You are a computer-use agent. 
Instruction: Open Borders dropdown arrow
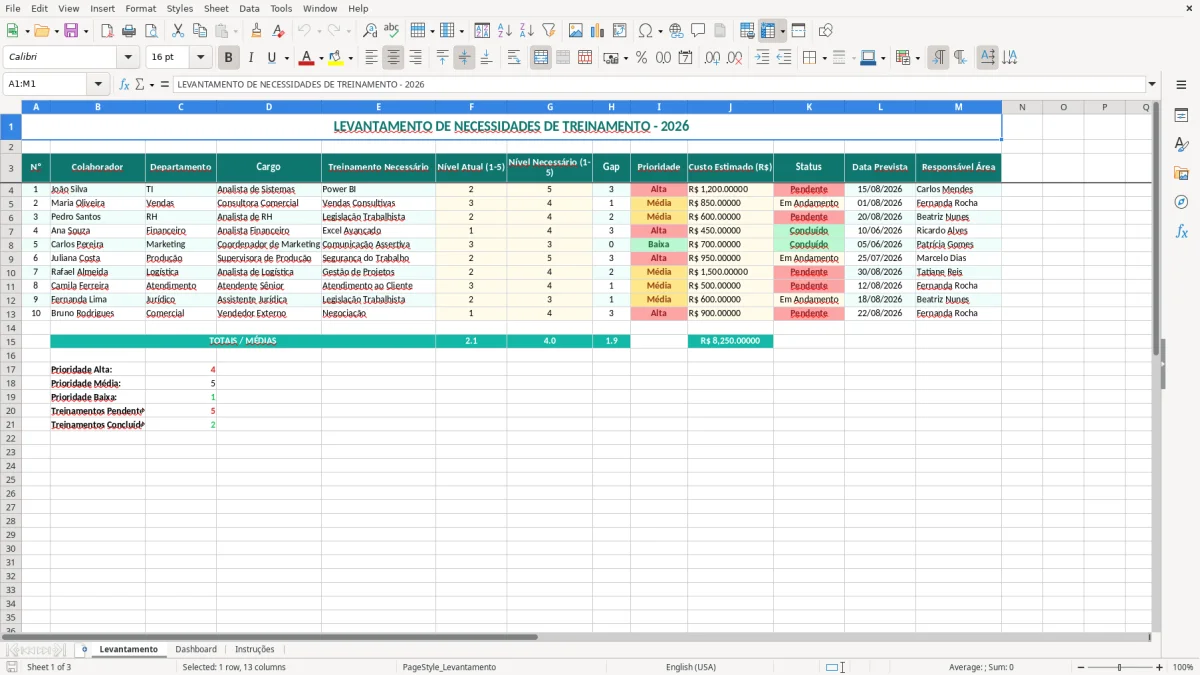click(x=824, y=58)
